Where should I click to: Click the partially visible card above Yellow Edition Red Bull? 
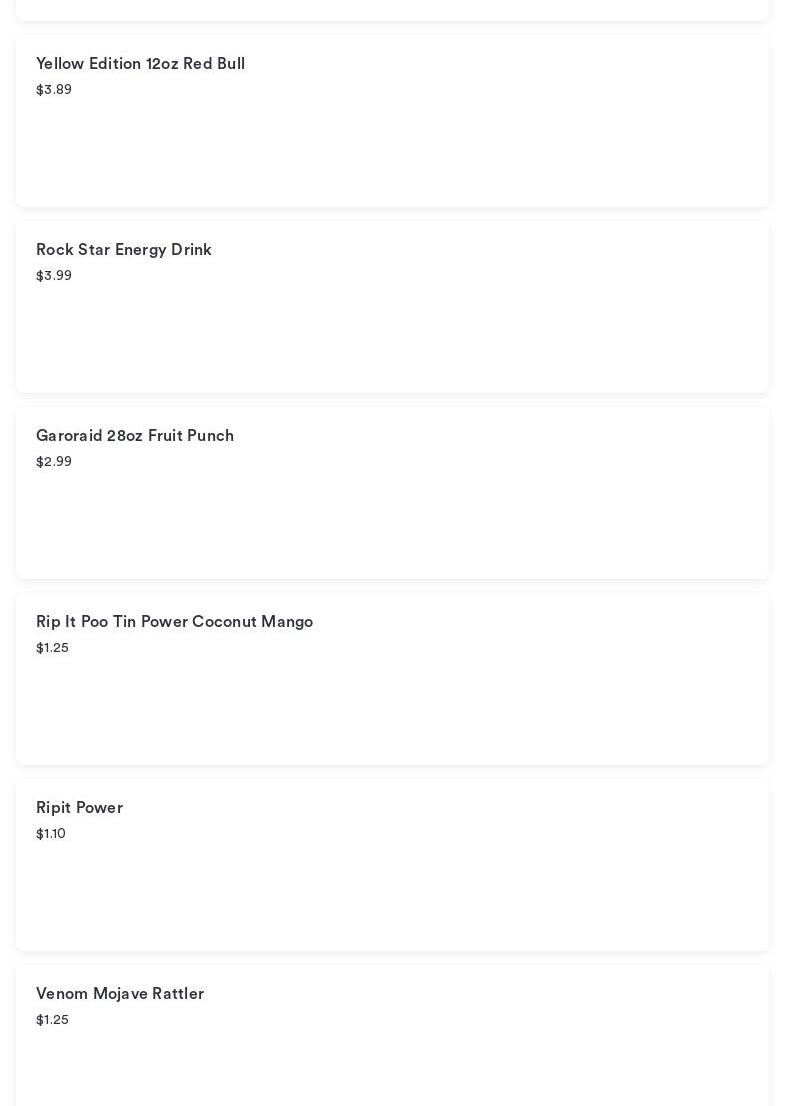[x=392, y=9]
